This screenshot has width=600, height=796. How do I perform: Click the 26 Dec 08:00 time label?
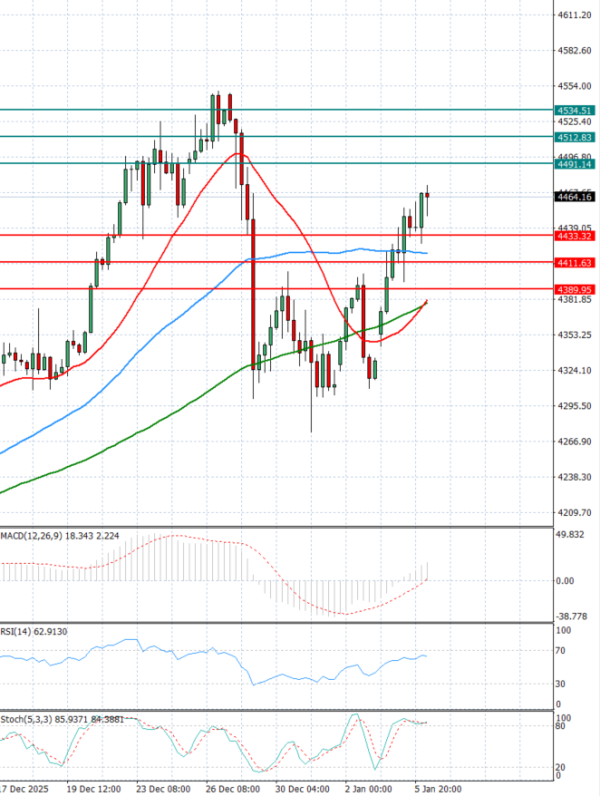(x=232, y=787)
